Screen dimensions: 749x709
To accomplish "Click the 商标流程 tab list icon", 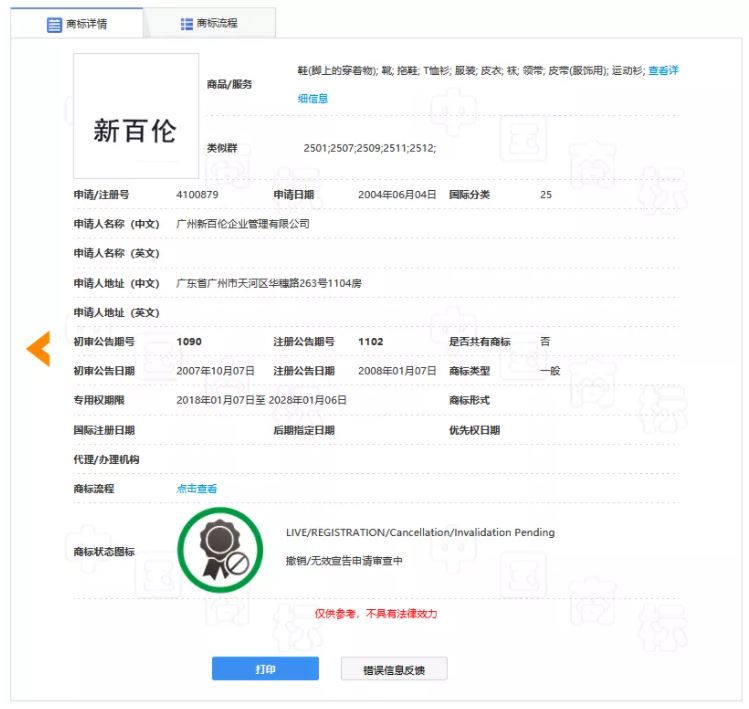I will (187, 24).
